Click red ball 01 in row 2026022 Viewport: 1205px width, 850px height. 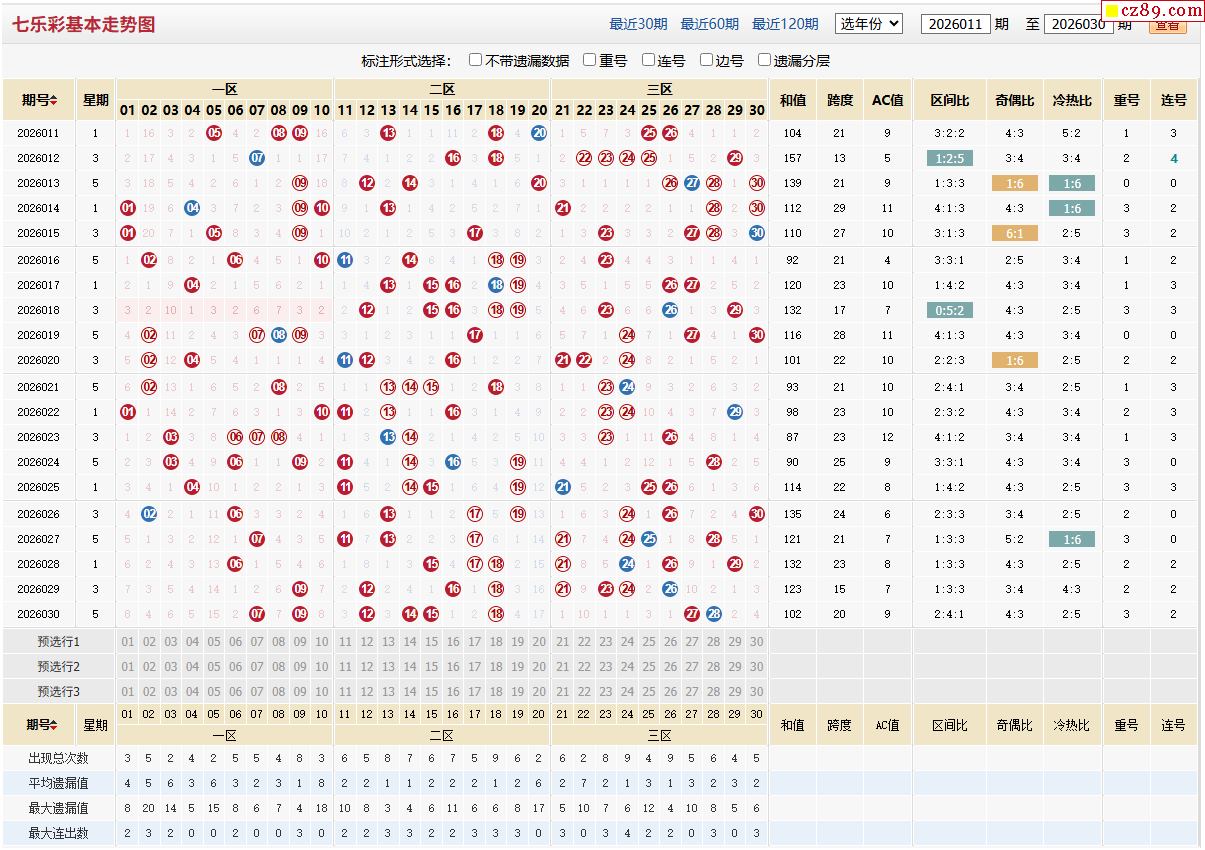pos(127,412)
